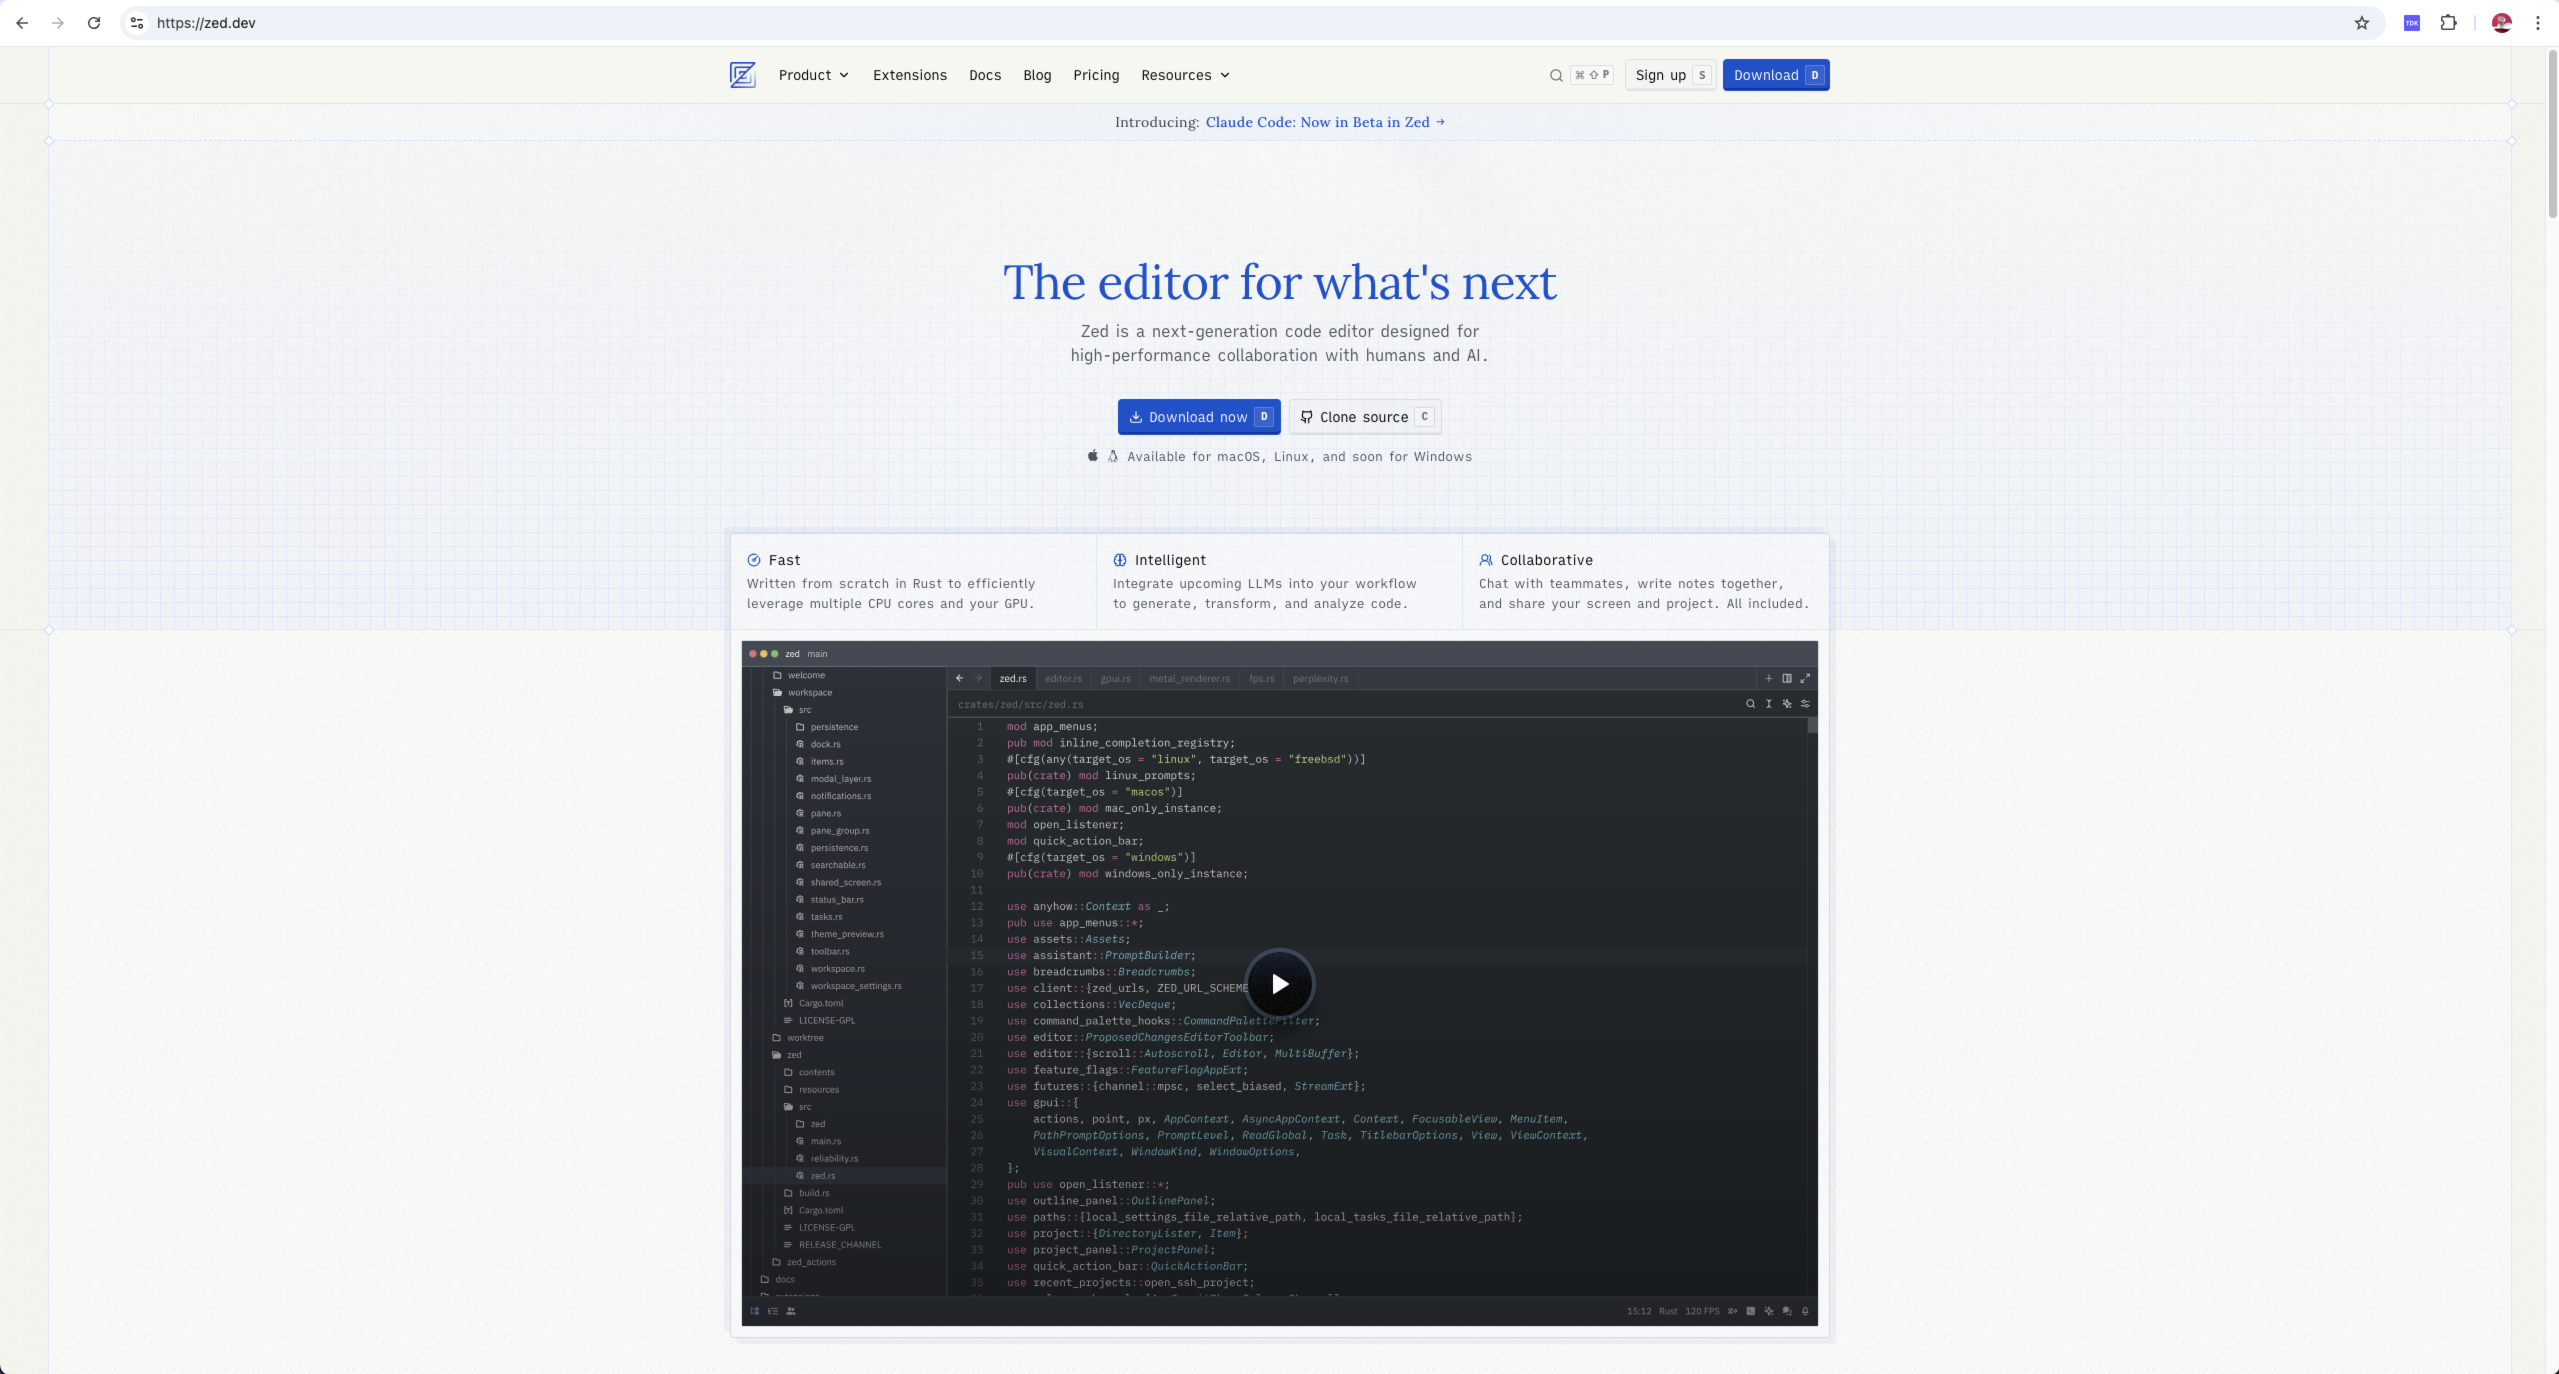Click the Sign up button
The image size is (2559, 1374).
[x=1670, y=75]
